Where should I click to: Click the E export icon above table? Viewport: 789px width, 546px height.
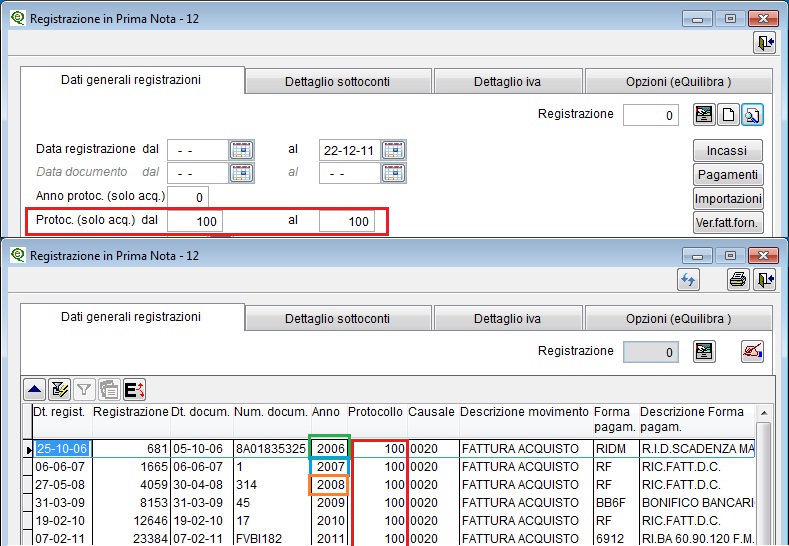coord(134,389)
